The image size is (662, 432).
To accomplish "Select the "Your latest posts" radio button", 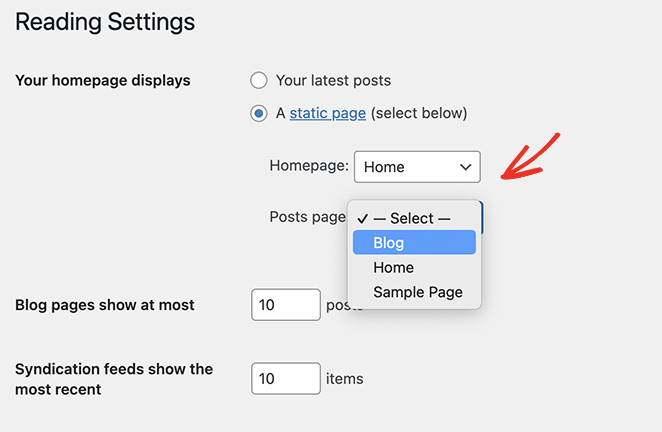I will (x=259, y=80).
